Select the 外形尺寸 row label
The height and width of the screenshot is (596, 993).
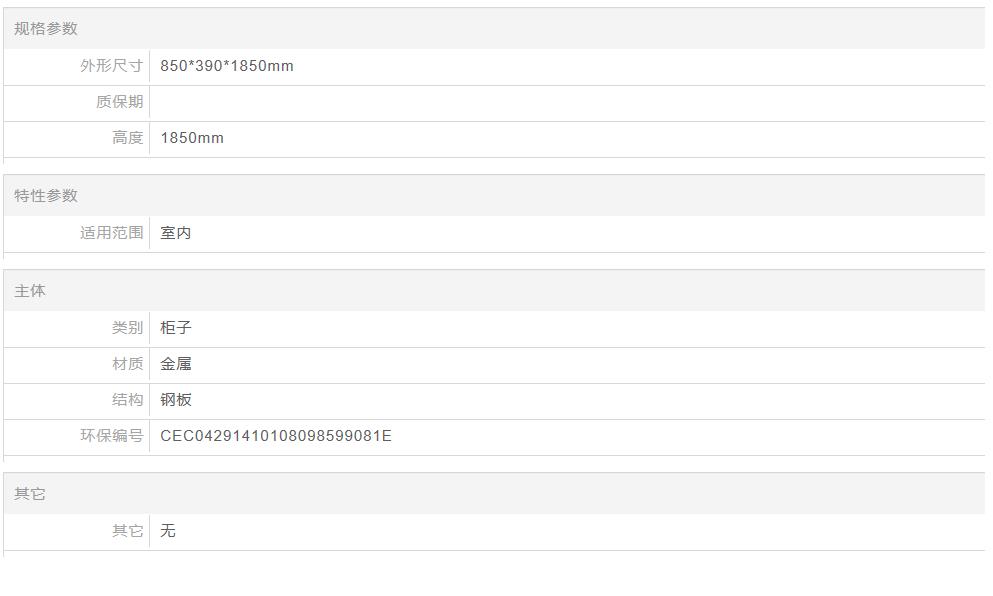pos(112,66)
